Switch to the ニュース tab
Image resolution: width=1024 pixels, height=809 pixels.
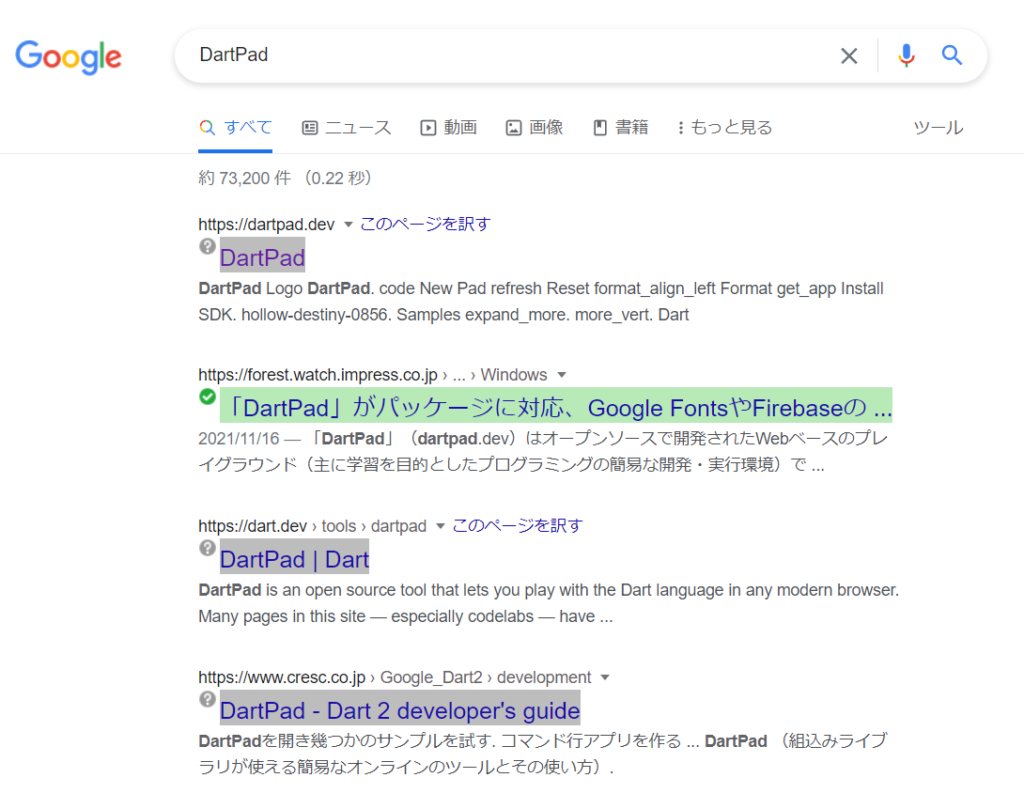[346, 127]
